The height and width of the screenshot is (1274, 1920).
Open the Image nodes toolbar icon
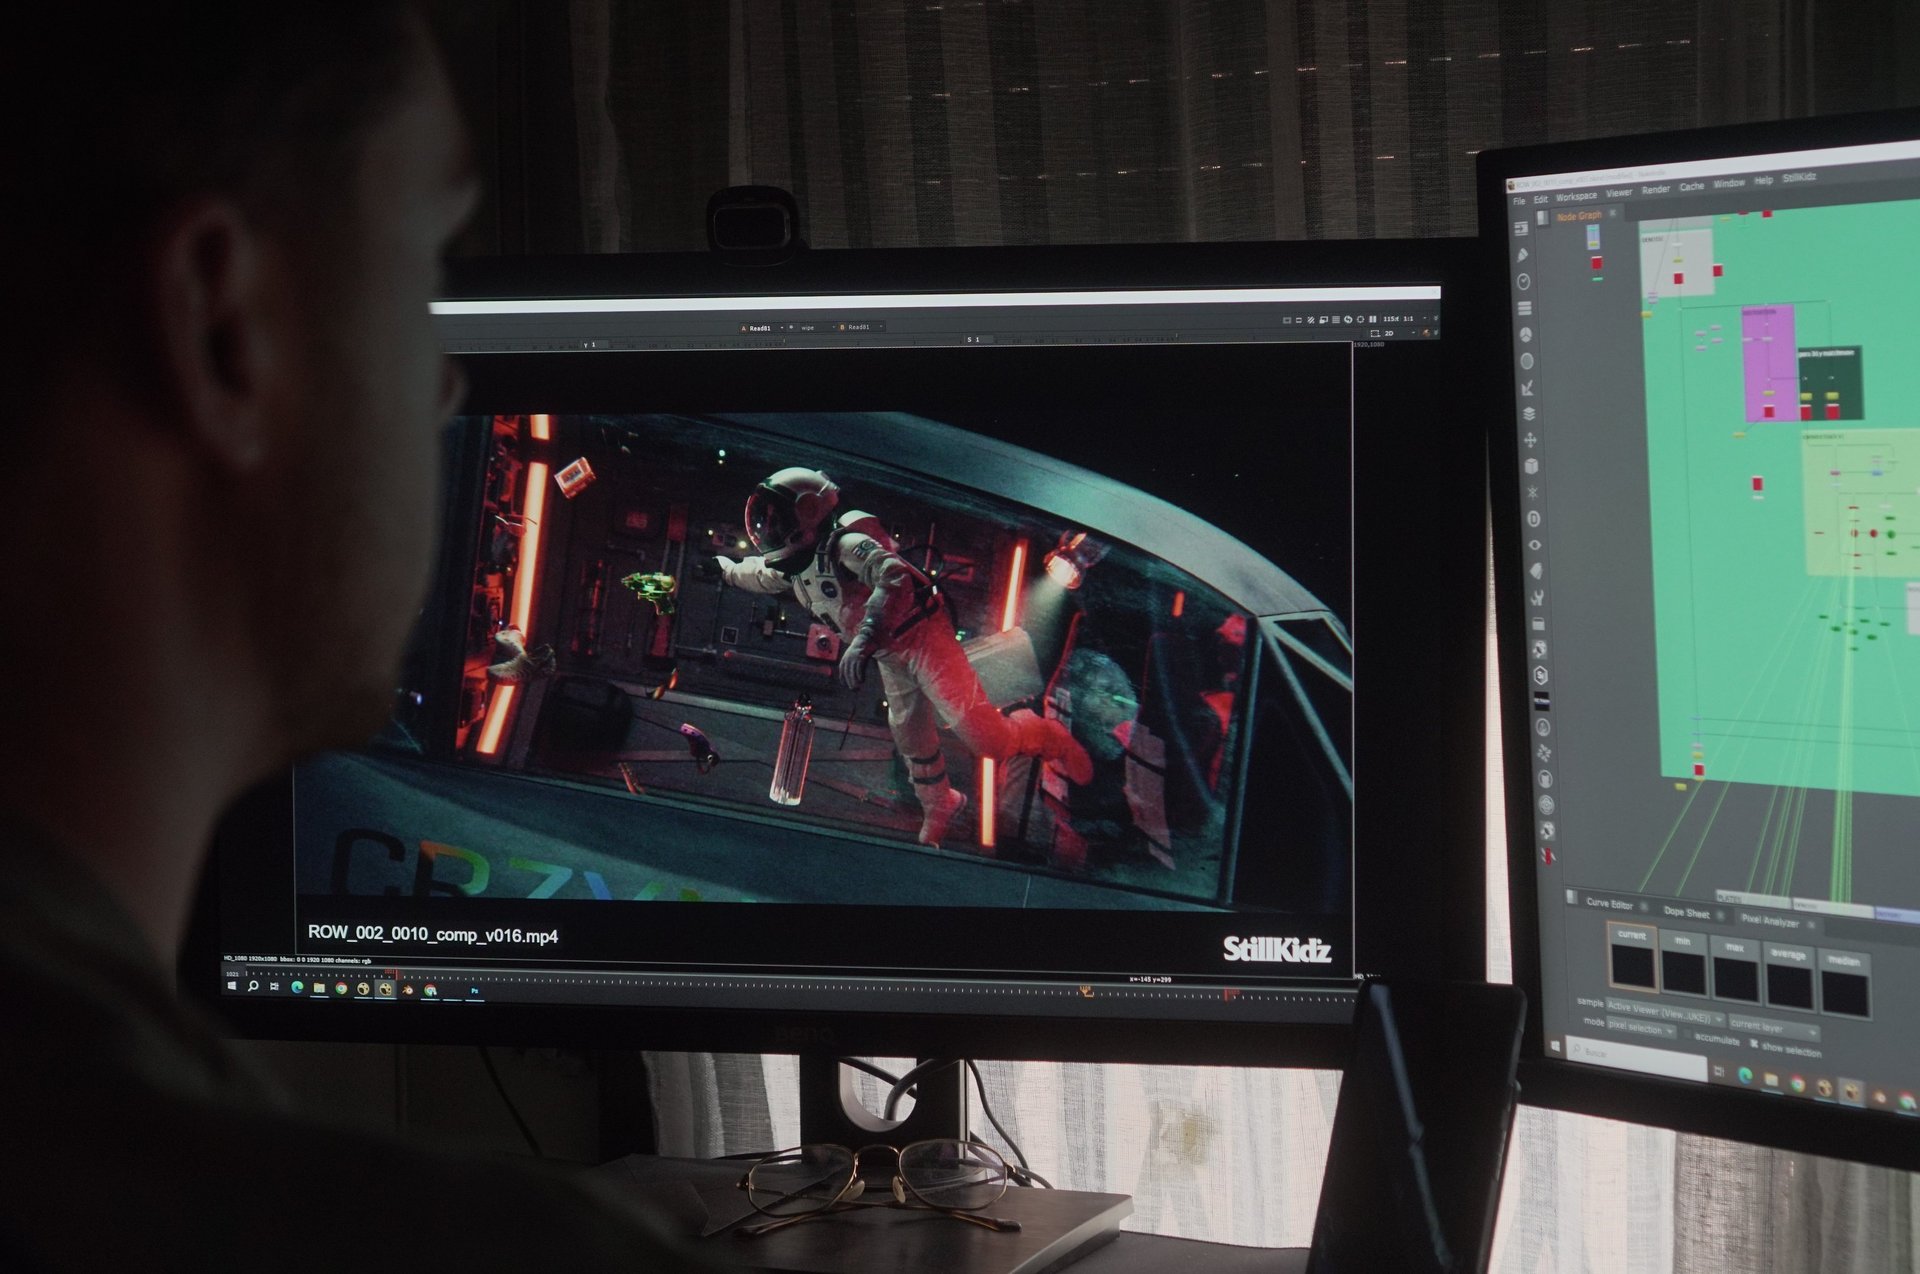click(1522, 229)
